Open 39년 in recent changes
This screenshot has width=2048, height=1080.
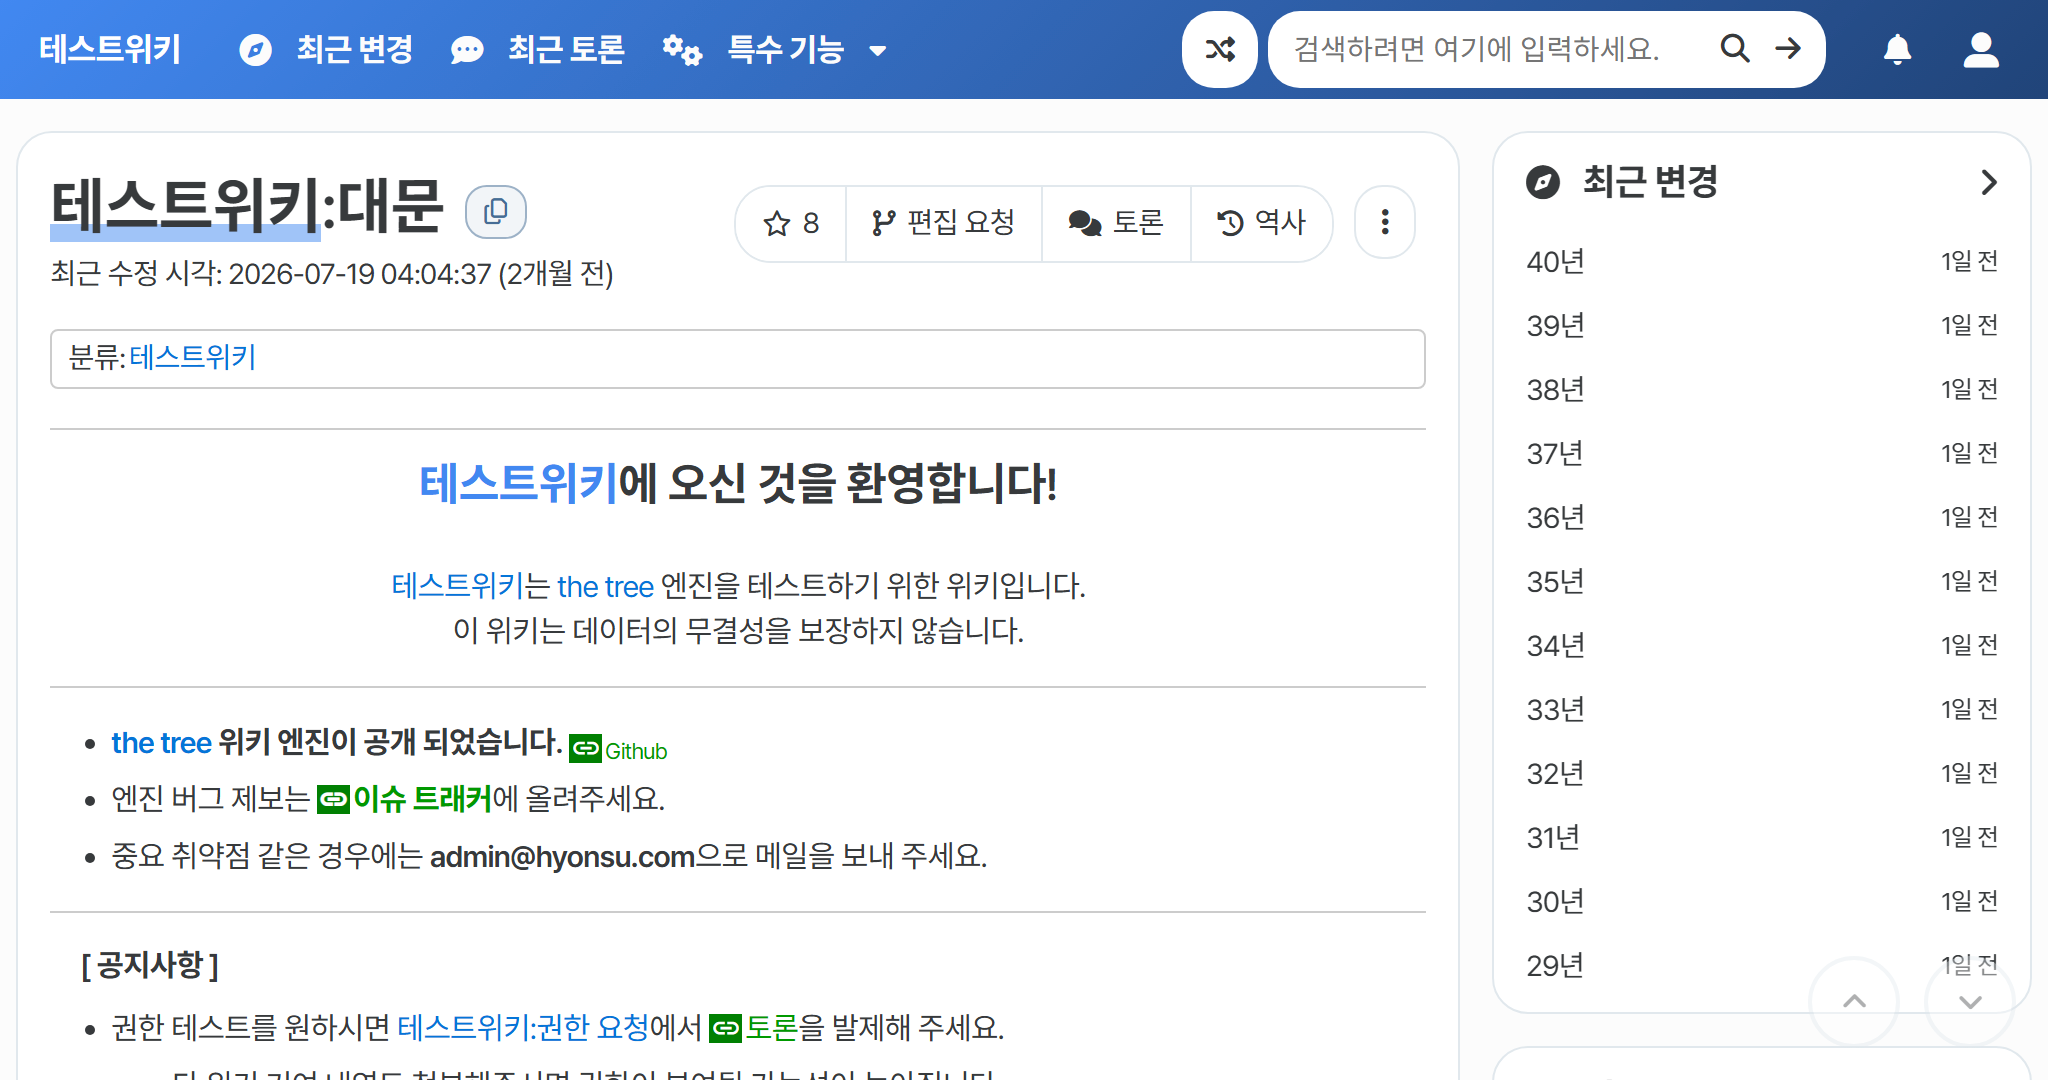pos(1555,326)
